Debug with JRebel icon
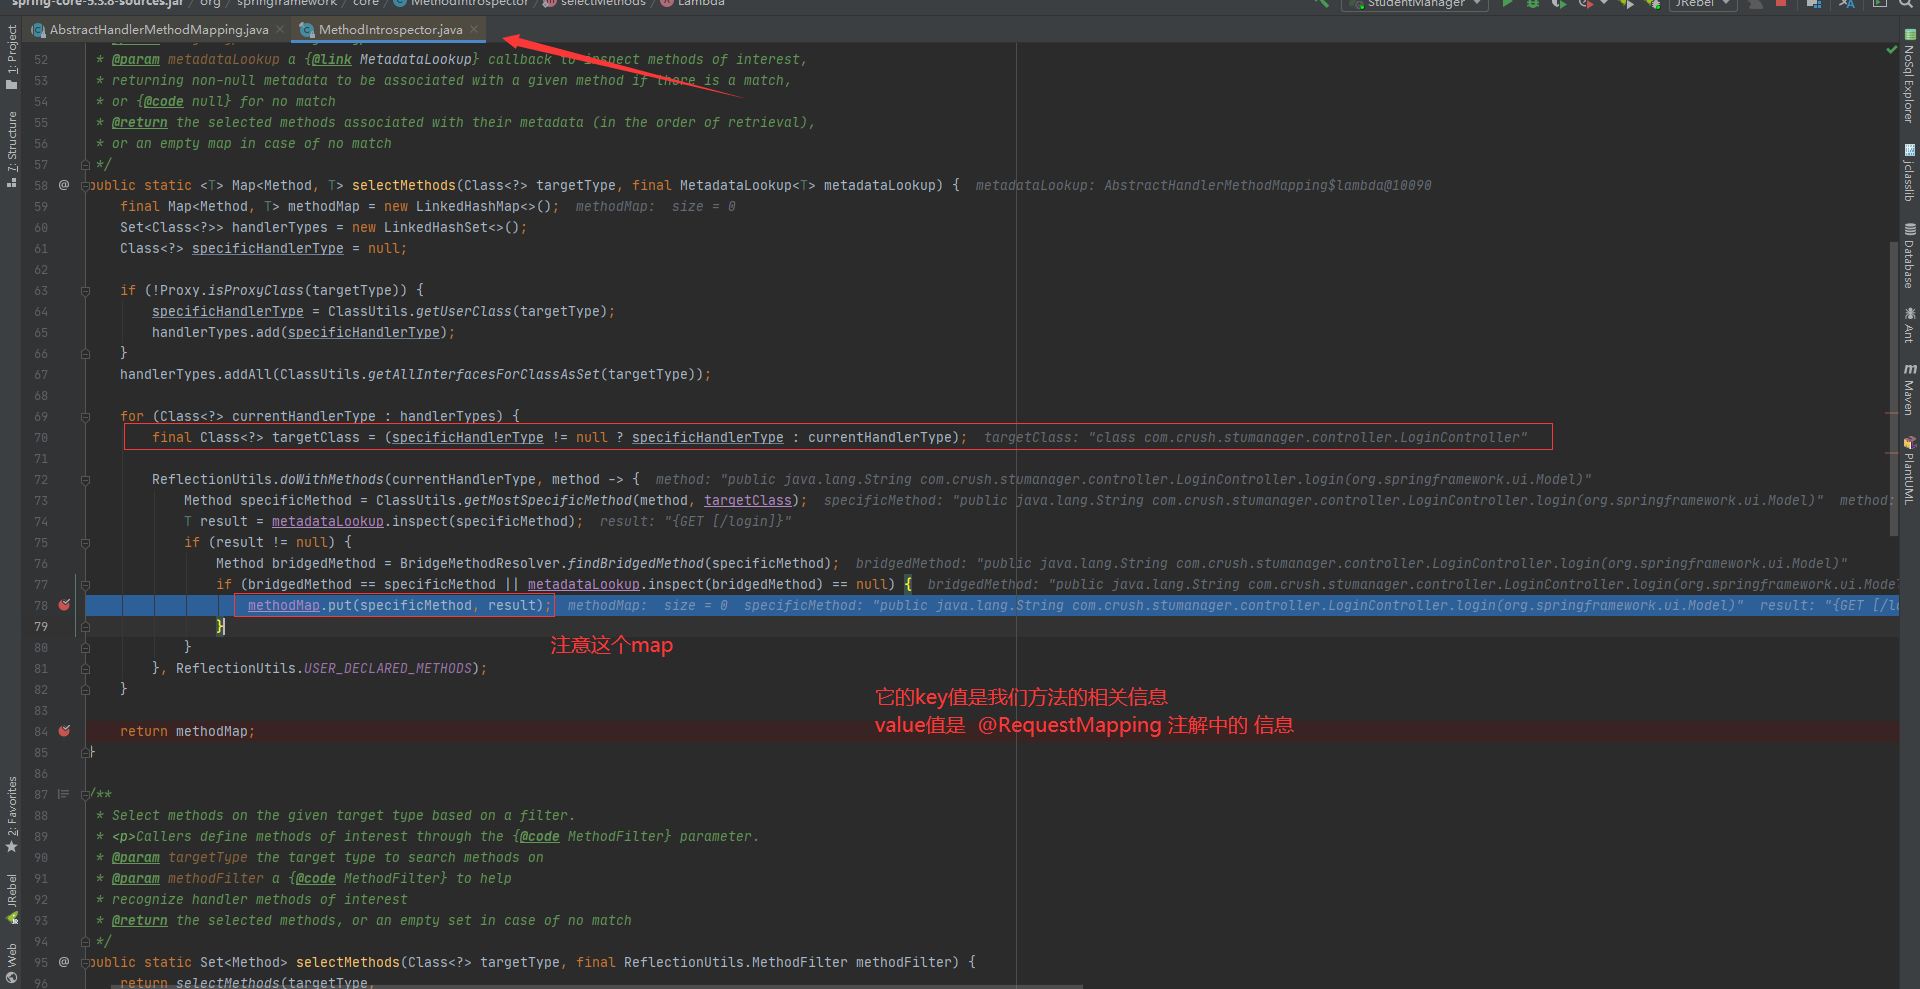The image size is (1920, 989). 1653,4
